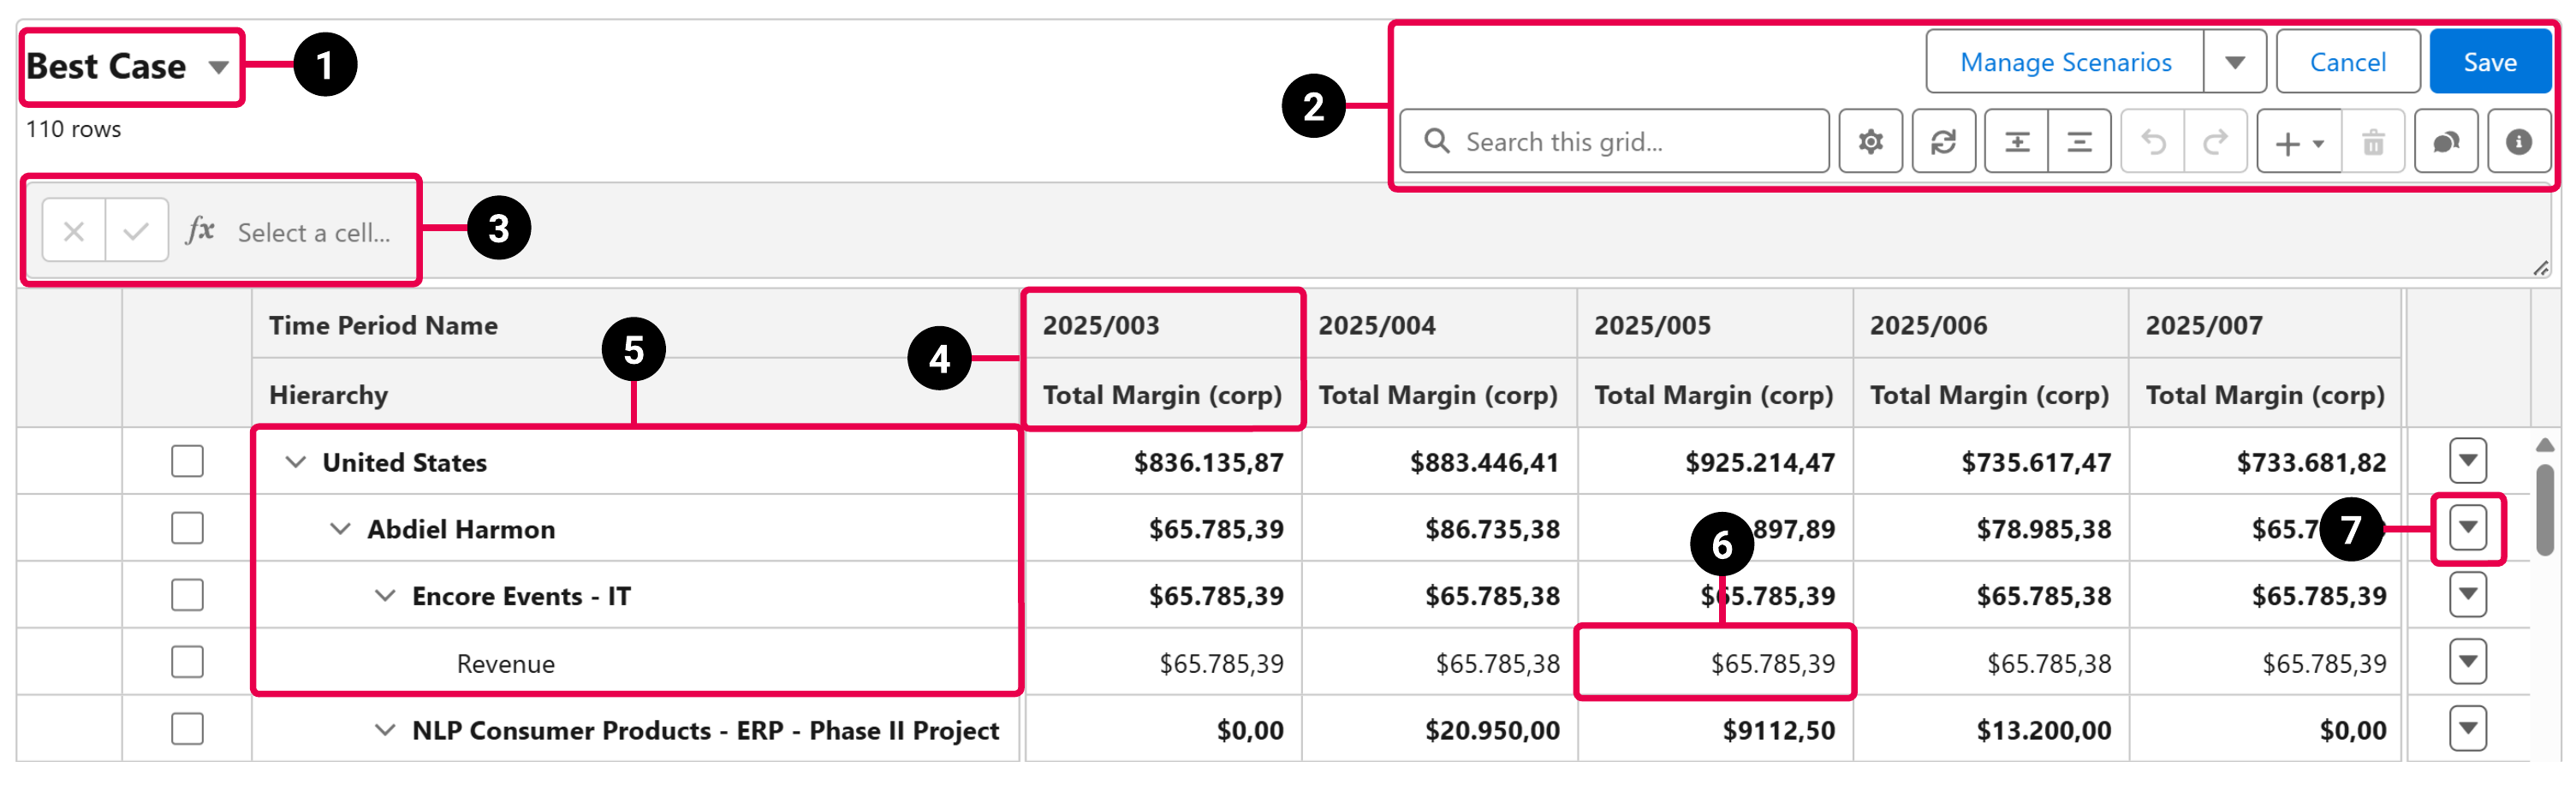
Task: Open the Manage Scenarios dropdown arrow
Action: tap(2234, 62)
